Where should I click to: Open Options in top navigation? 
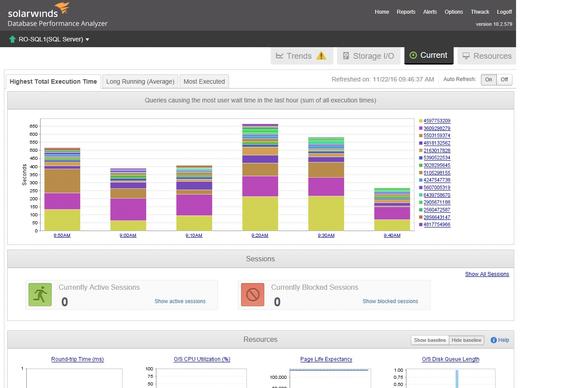(454, 12)
